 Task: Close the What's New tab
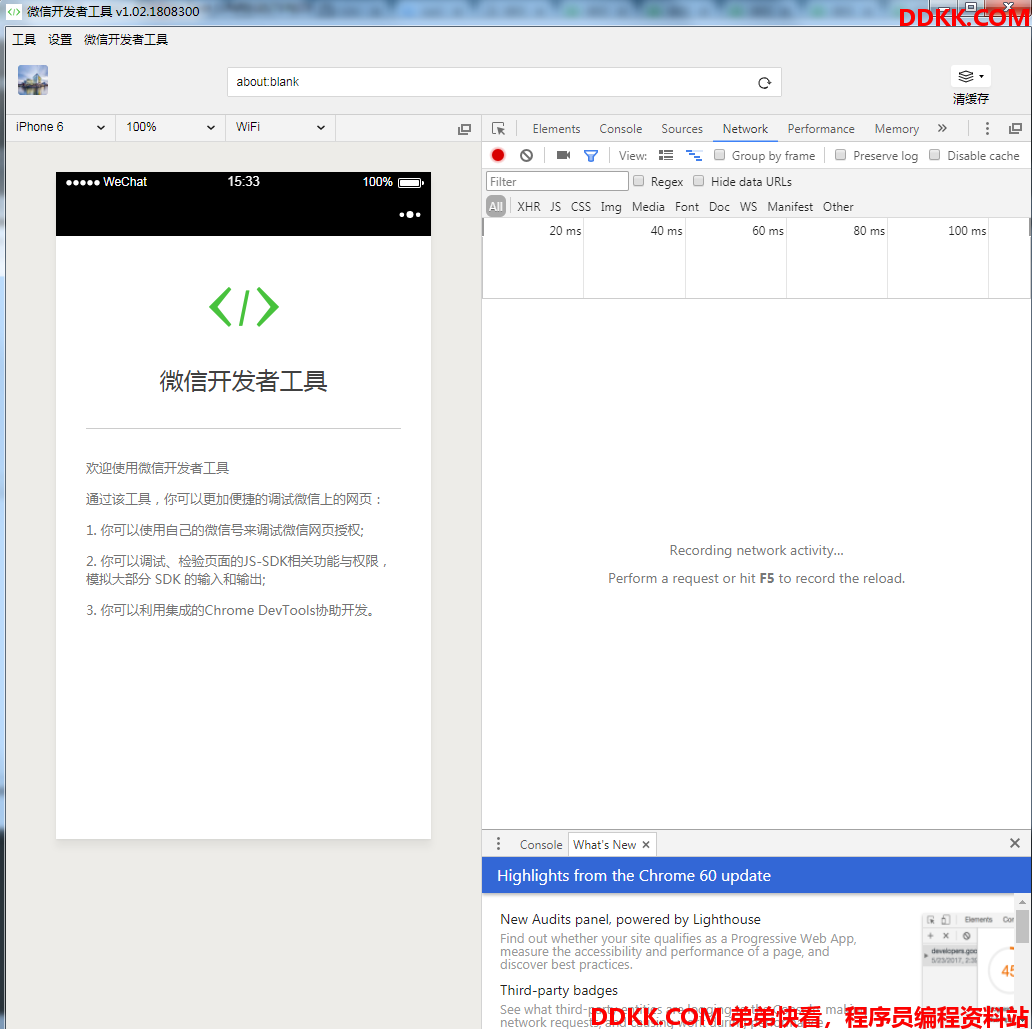646,845
